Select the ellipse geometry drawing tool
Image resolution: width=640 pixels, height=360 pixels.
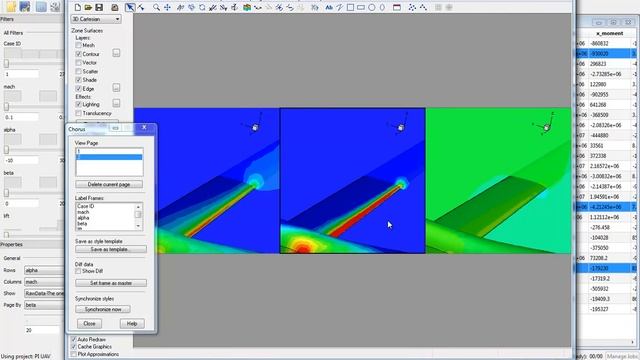(382, 7)
